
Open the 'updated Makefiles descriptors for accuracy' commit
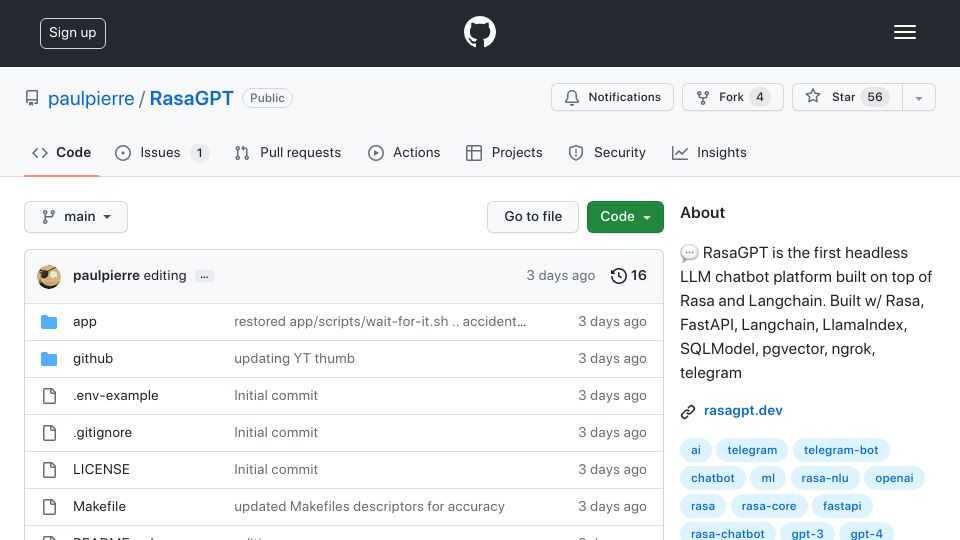(x=369, y=506)
